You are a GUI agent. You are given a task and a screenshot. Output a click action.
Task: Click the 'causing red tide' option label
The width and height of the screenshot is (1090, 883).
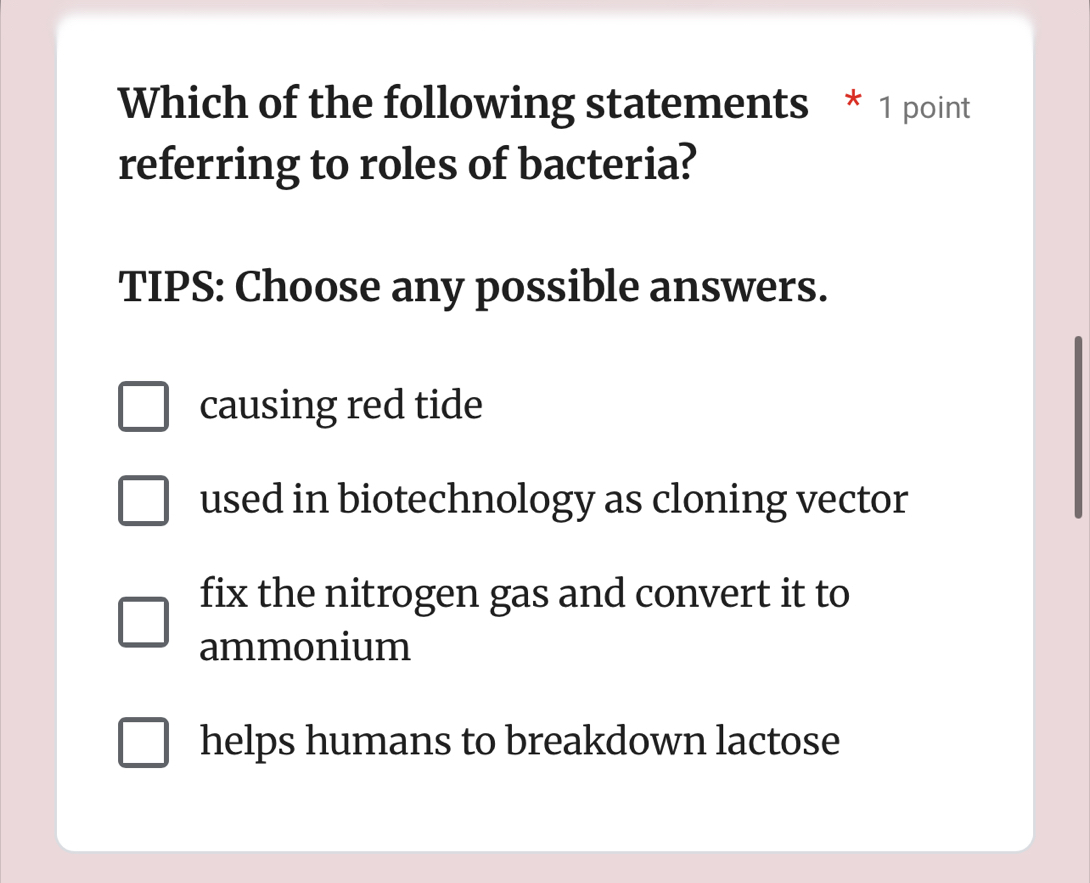click(x=341, y=406)
